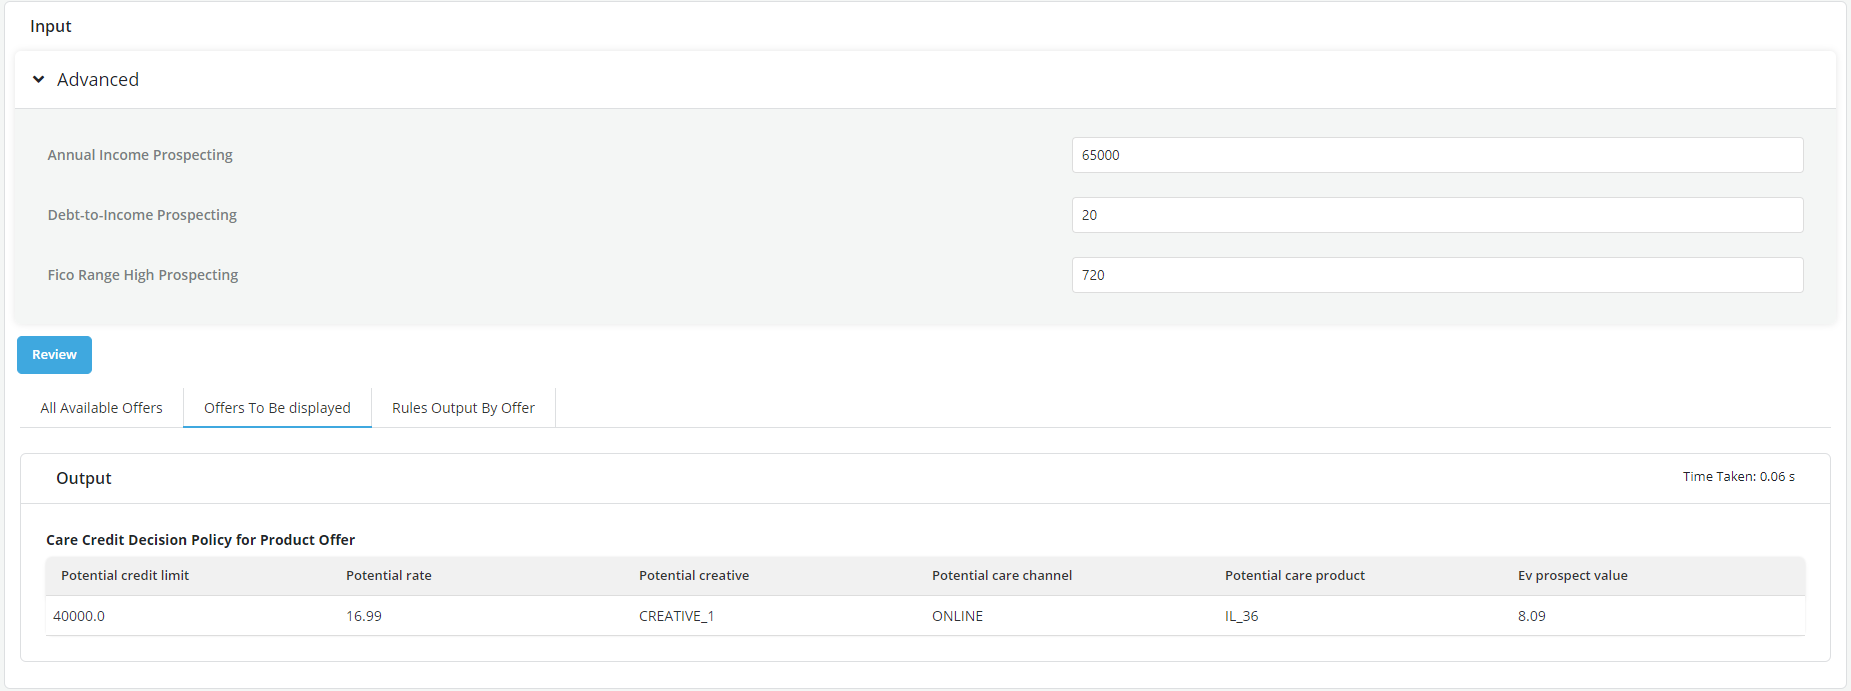
Task: Open the Offers To Be displayed tab
Action: click(x=277, y=408)
